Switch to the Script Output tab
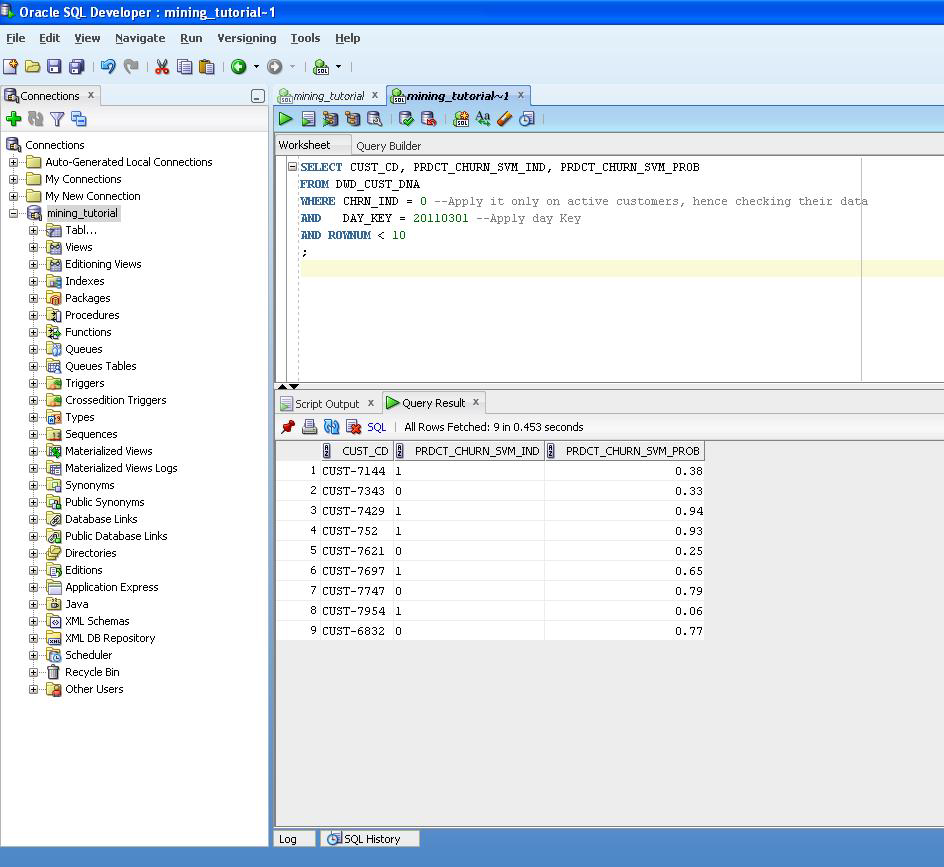The height and width of the screenshot is (867, 944). [326, 404]
